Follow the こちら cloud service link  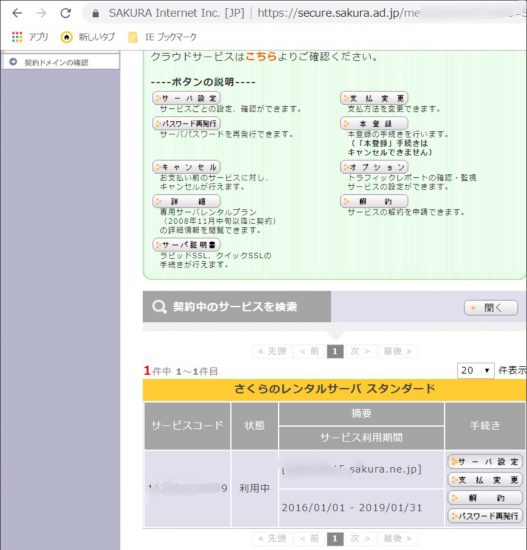click(x=261, y=56)
